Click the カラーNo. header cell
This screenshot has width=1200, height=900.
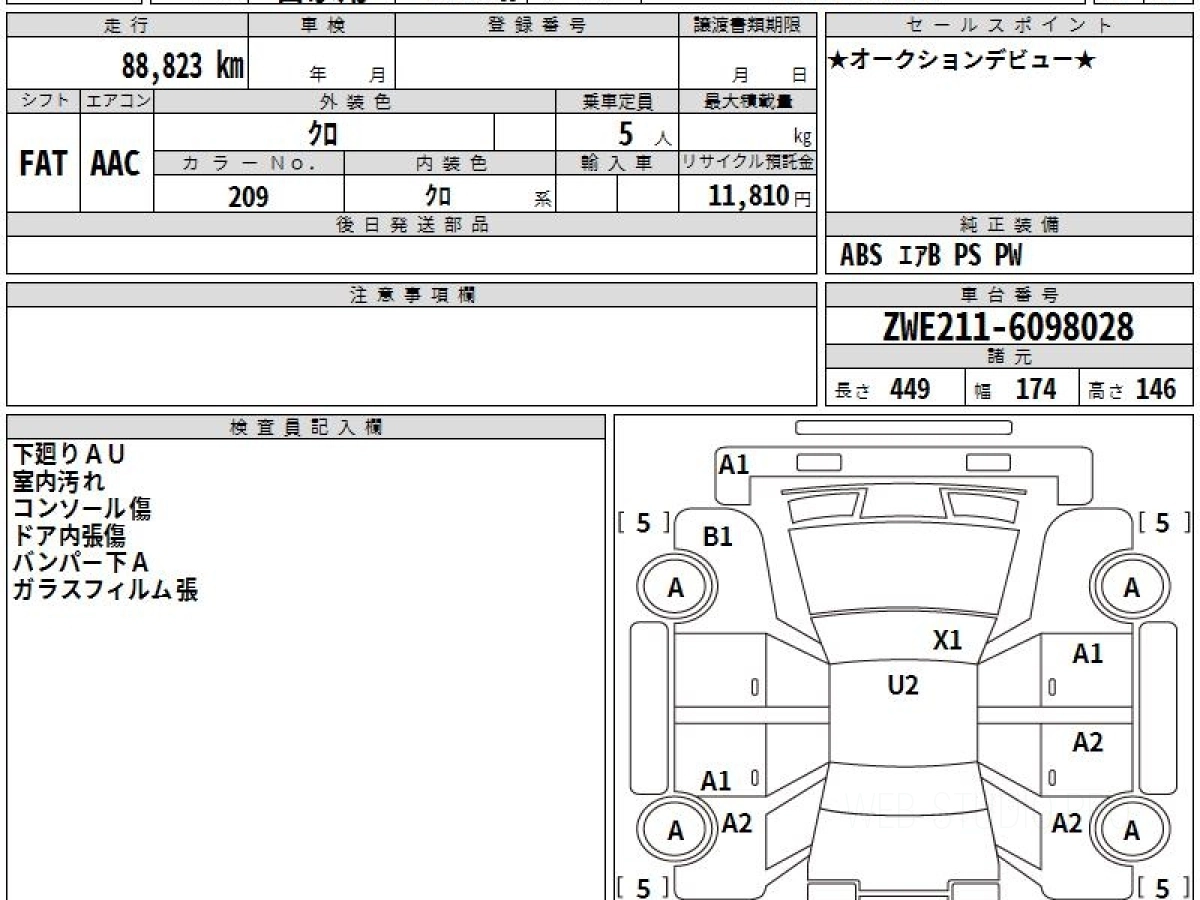click(x=249, y=164)
